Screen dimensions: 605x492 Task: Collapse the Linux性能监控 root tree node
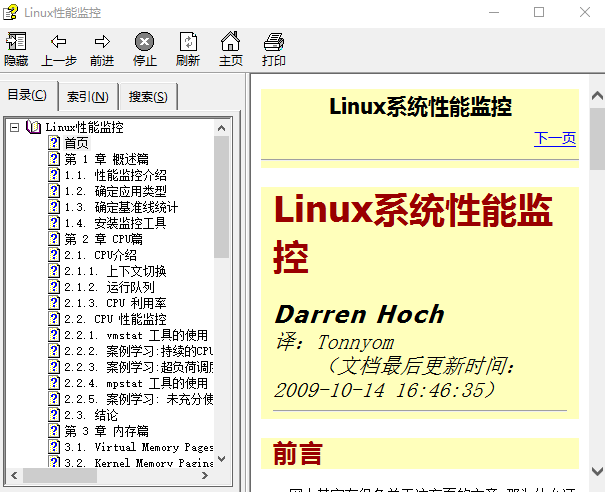[15, 127]
